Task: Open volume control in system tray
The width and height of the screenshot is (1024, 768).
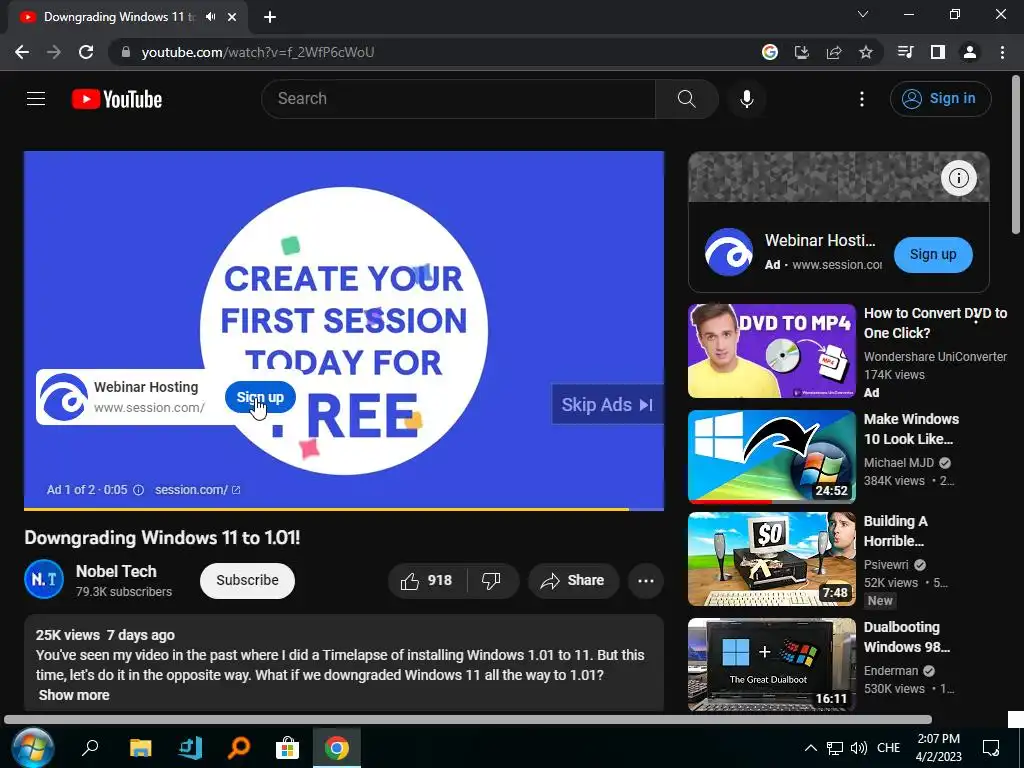Action: (x=859, y=748)
